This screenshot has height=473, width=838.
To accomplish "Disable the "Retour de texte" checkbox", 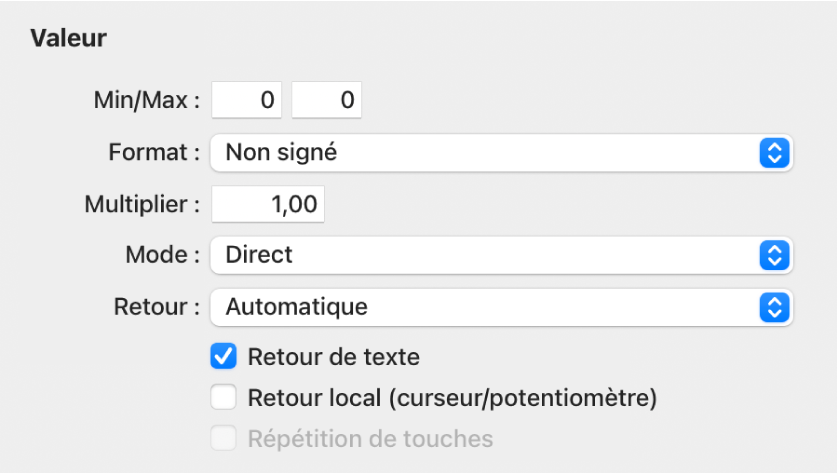I will [224, 356].
